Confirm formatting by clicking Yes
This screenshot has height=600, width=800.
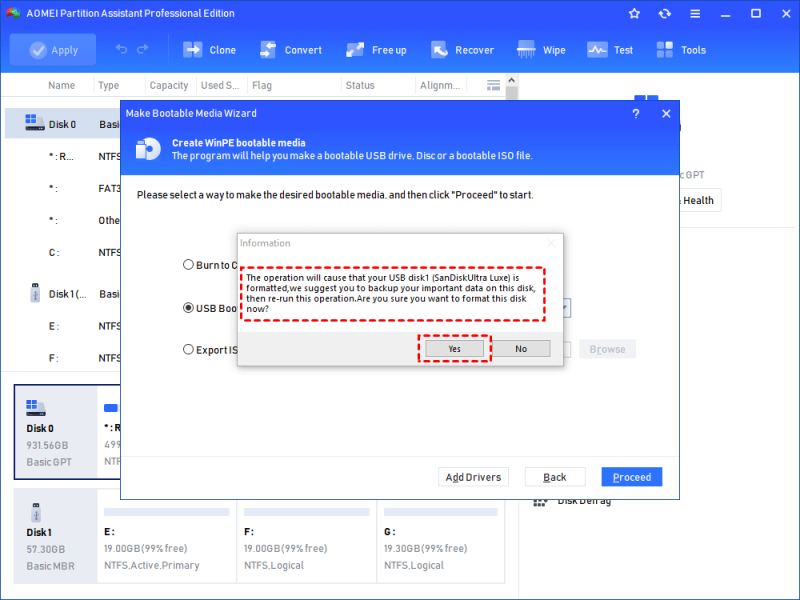pos(454,348)
